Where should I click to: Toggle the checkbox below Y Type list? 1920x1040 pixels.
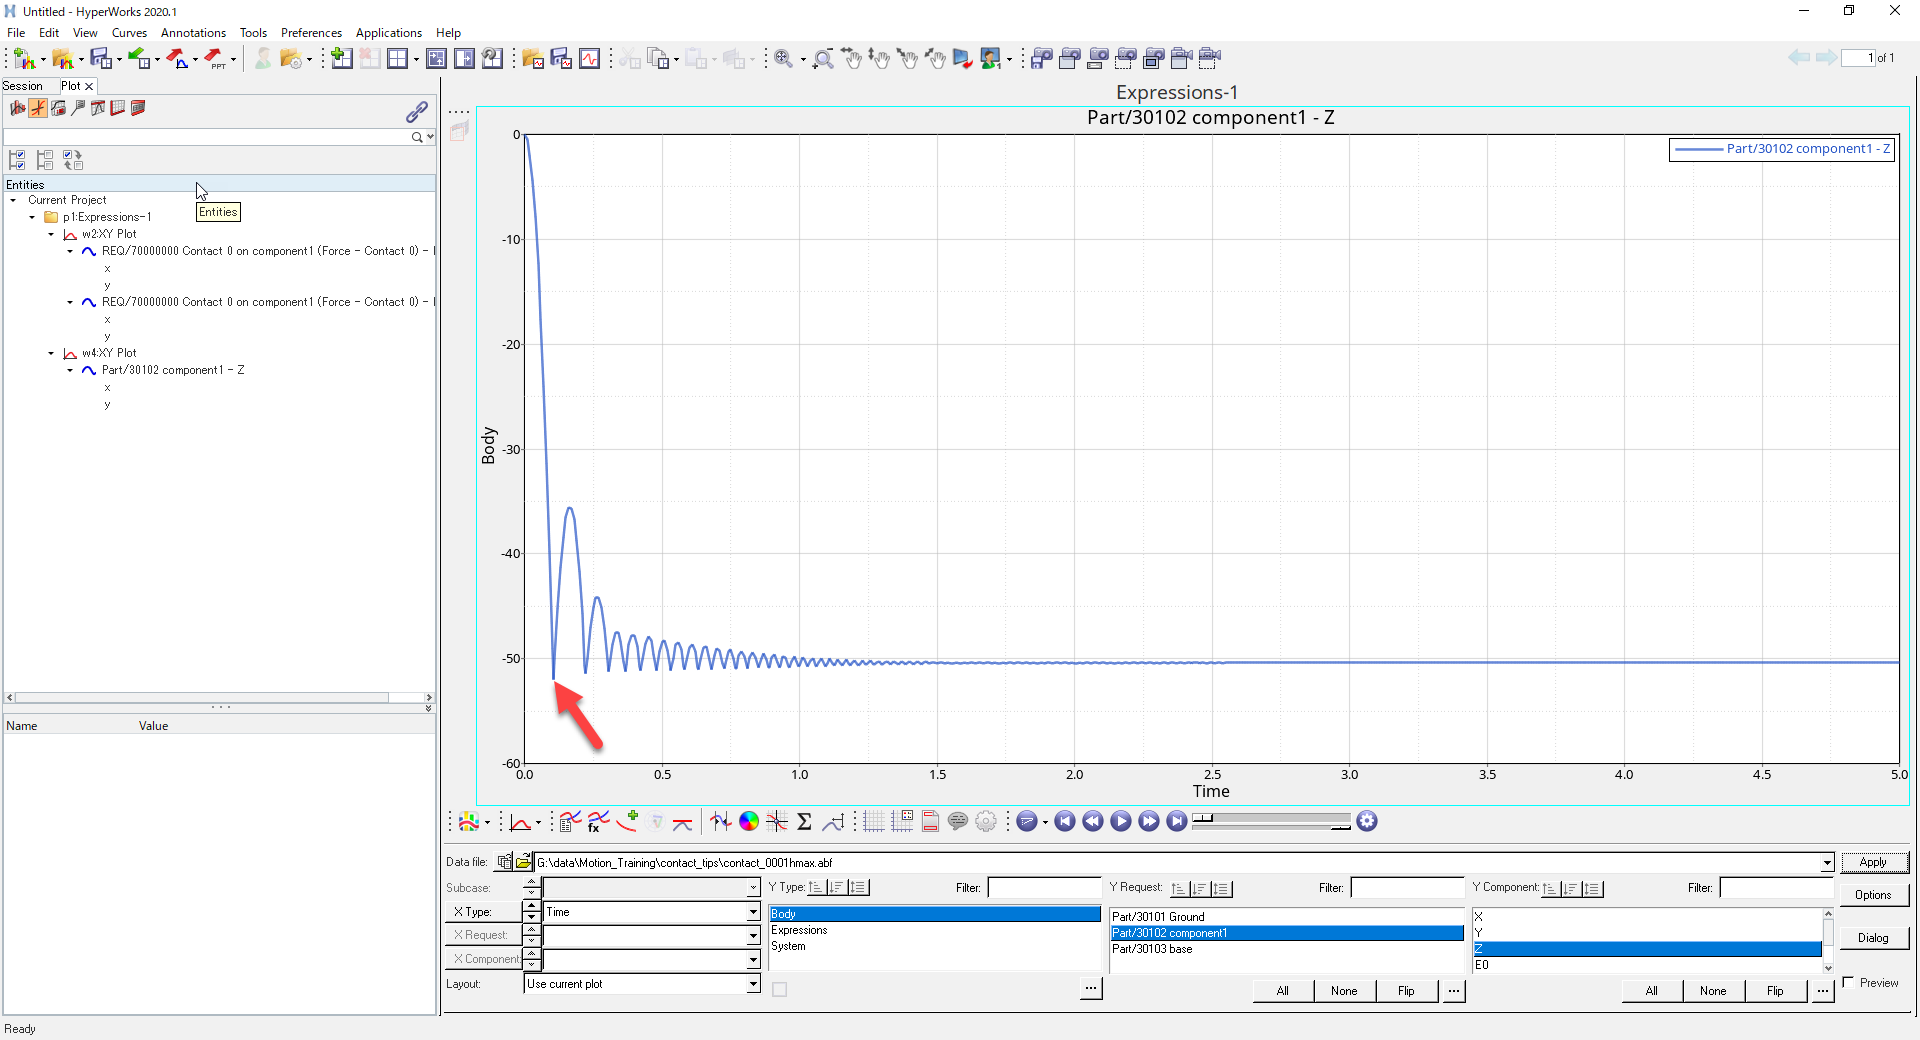point(780,990)
